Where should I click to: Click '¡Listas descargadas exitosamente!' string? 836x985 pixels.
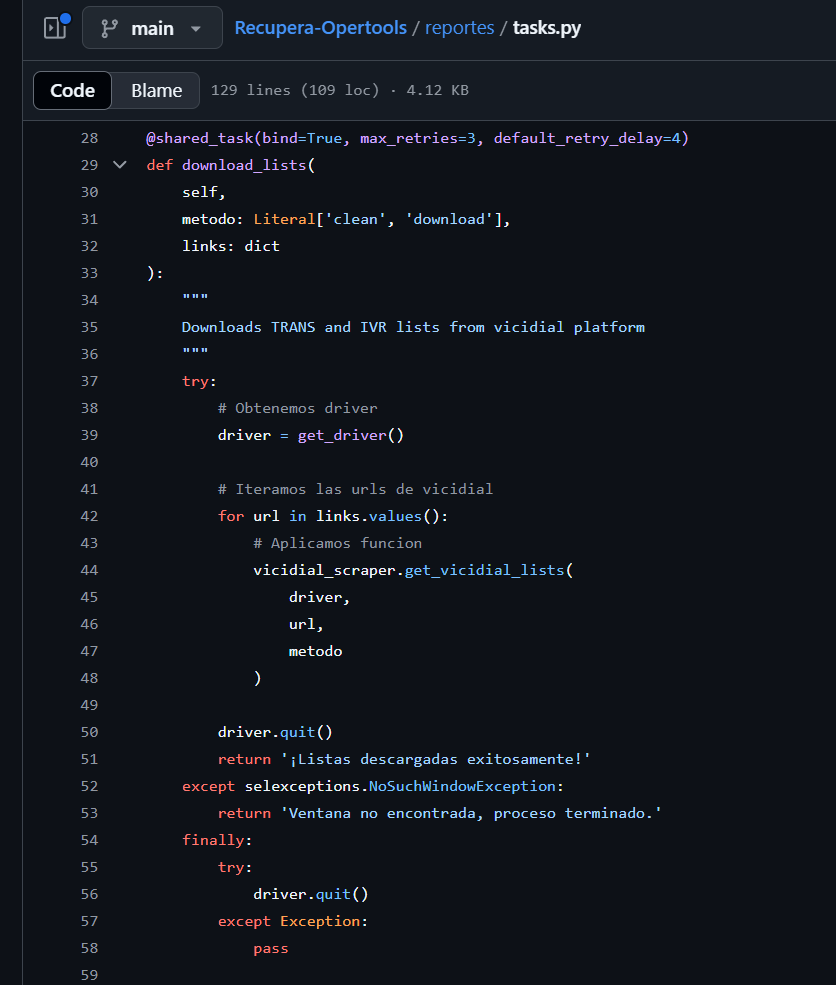[436, 759]
